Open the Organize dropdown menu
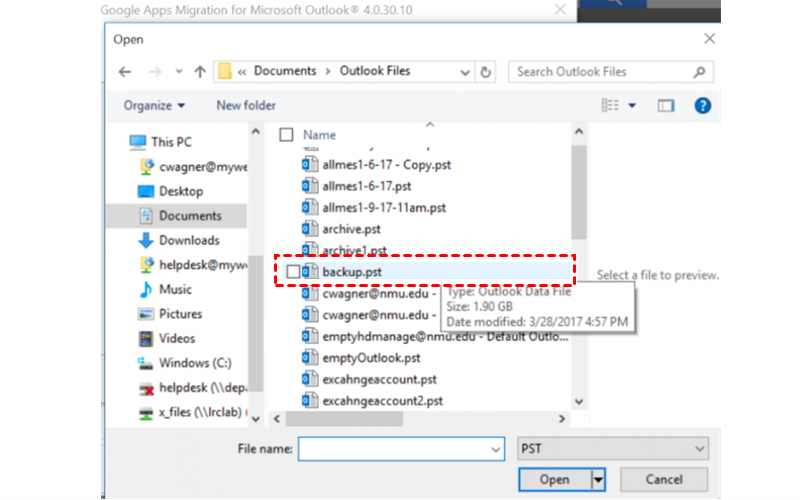Screen dimensions: 800x500 coord(154,106)
